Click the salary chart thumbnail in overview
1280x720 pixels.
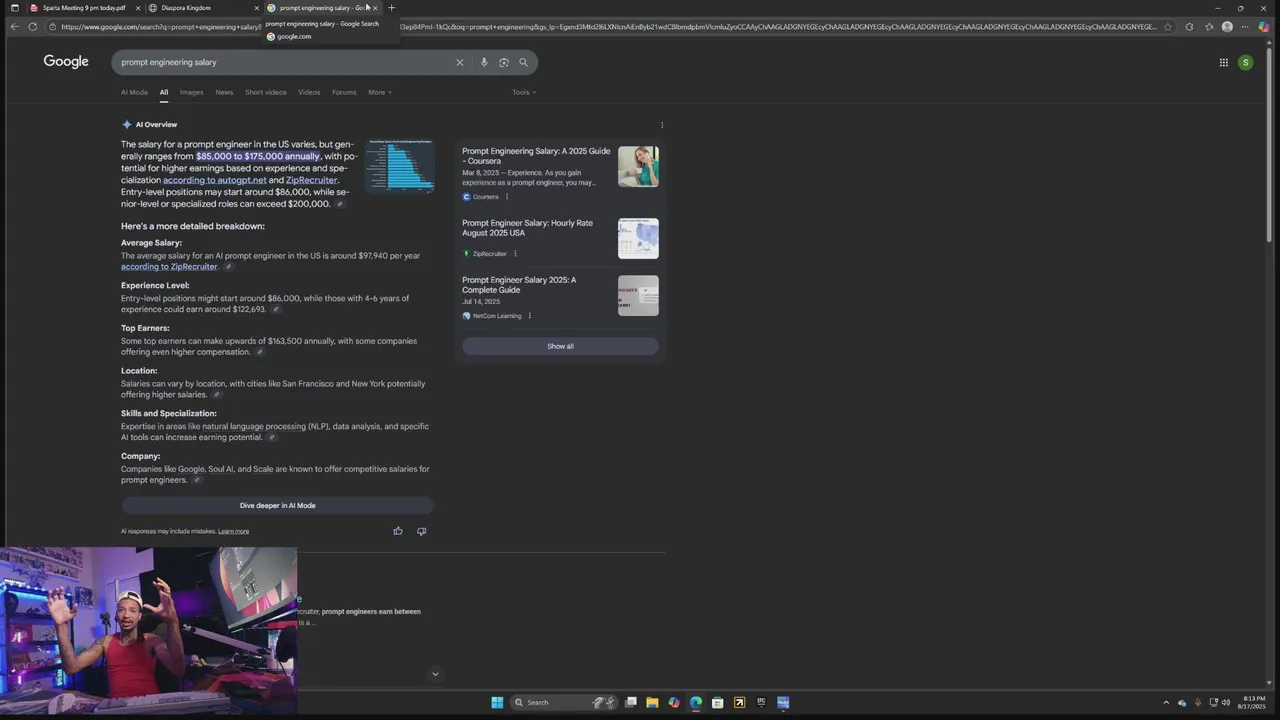(x=399, y=166)
